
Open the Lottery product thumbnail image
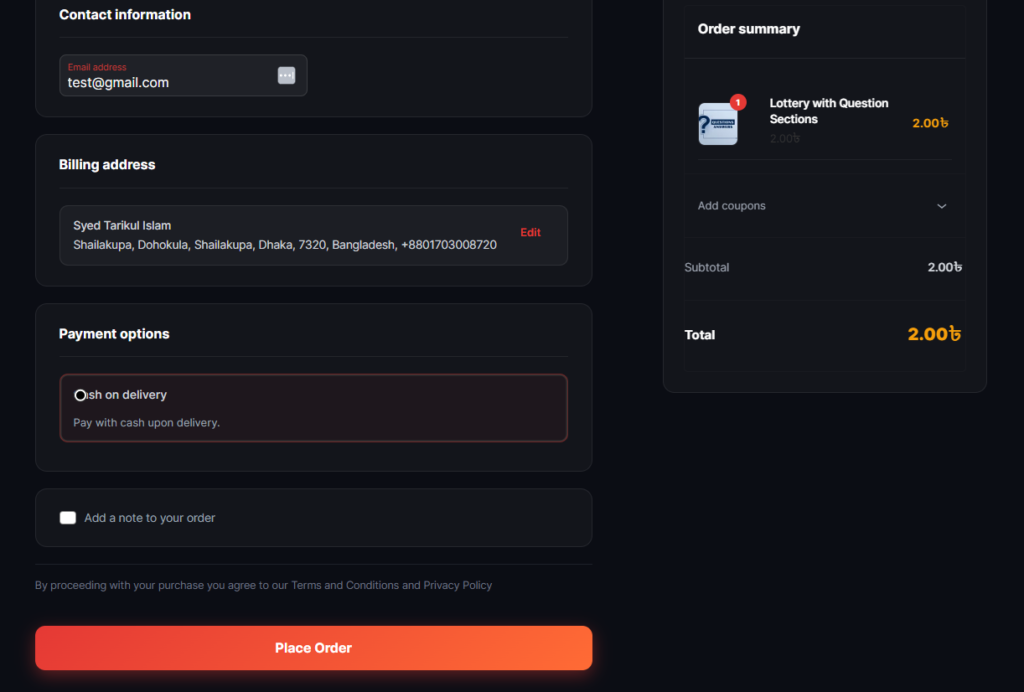tap(718, 123)
